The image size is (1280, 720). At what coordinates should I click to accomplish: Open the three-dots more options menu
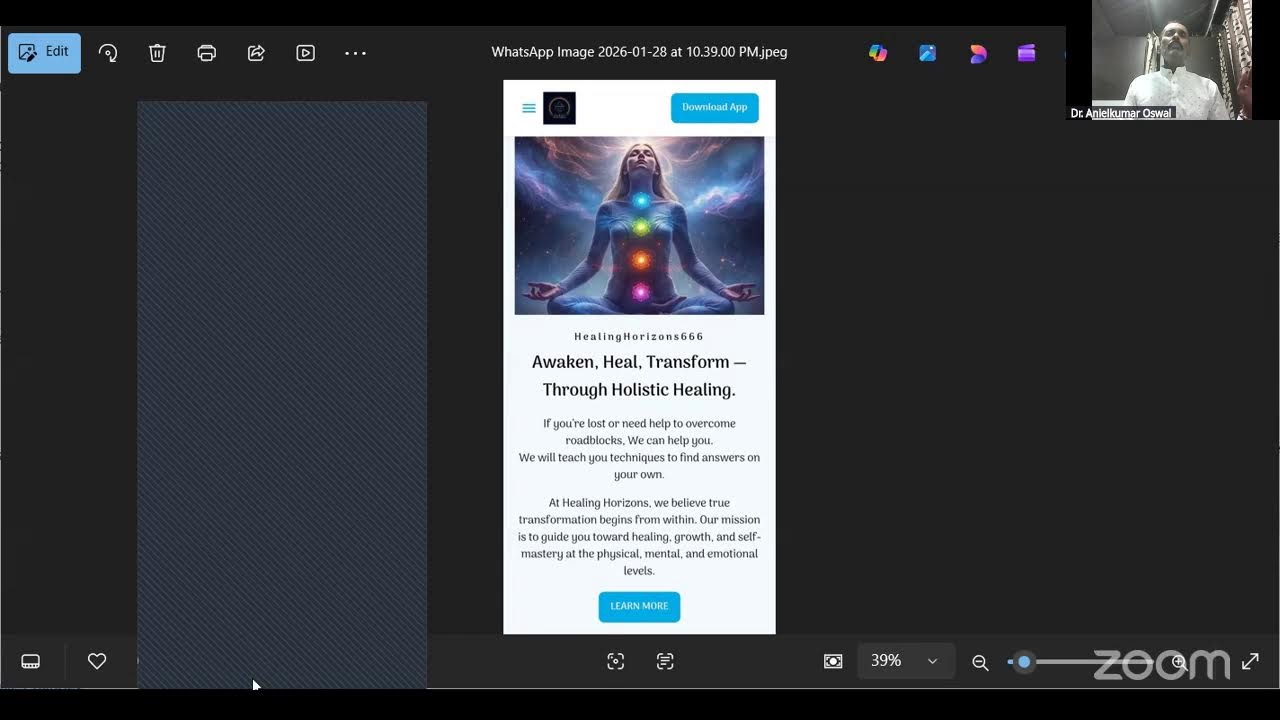point(355,53)
